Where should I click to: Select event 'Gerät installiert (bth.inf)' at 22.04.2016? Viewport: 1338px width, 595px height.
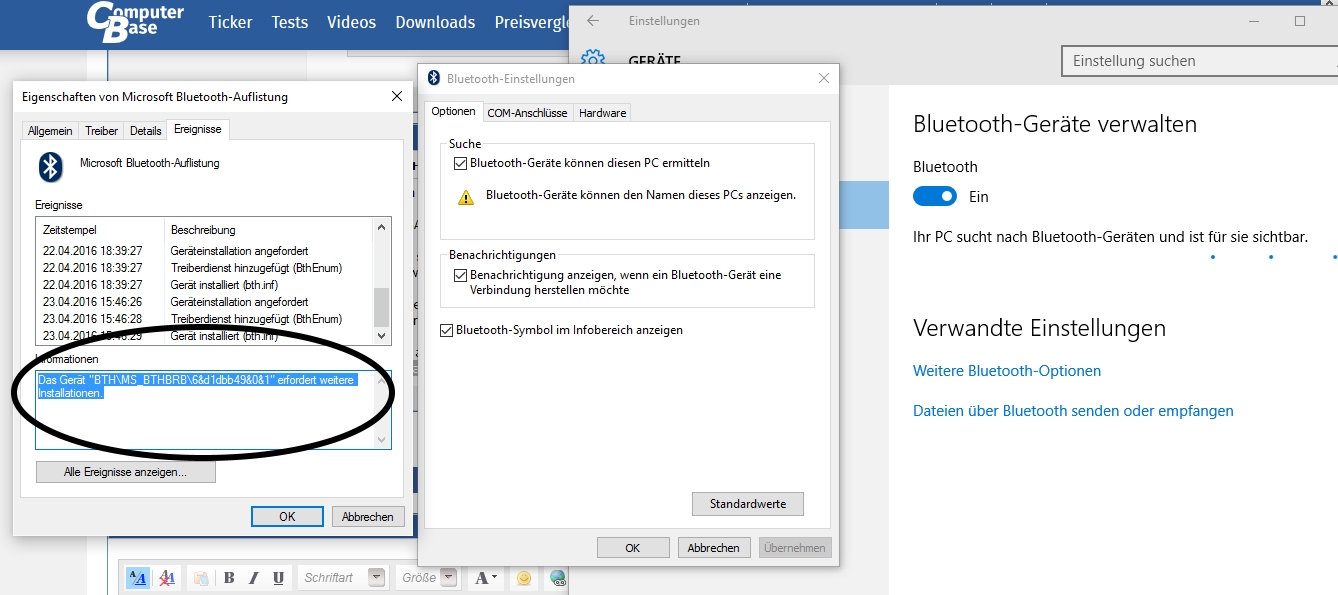tap(204, 285)
